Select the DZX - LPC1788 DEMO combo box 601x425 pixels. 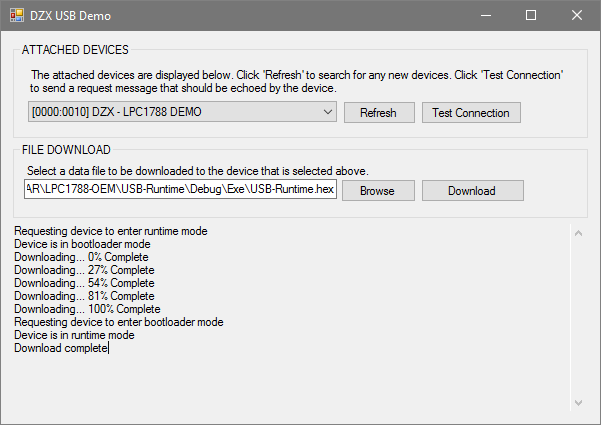(182, 112)
